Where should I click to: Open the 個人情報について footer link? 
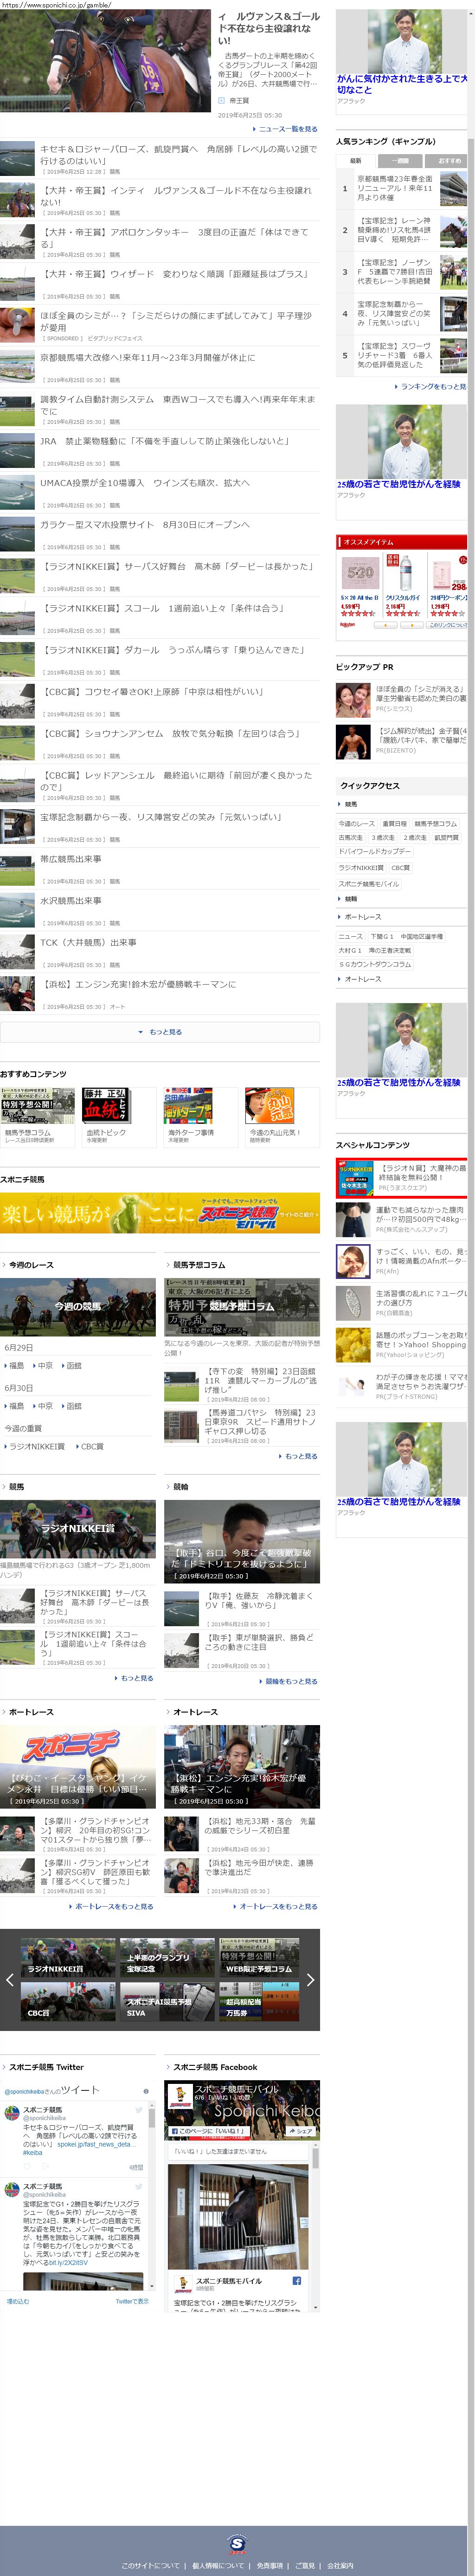[217, 2565]
